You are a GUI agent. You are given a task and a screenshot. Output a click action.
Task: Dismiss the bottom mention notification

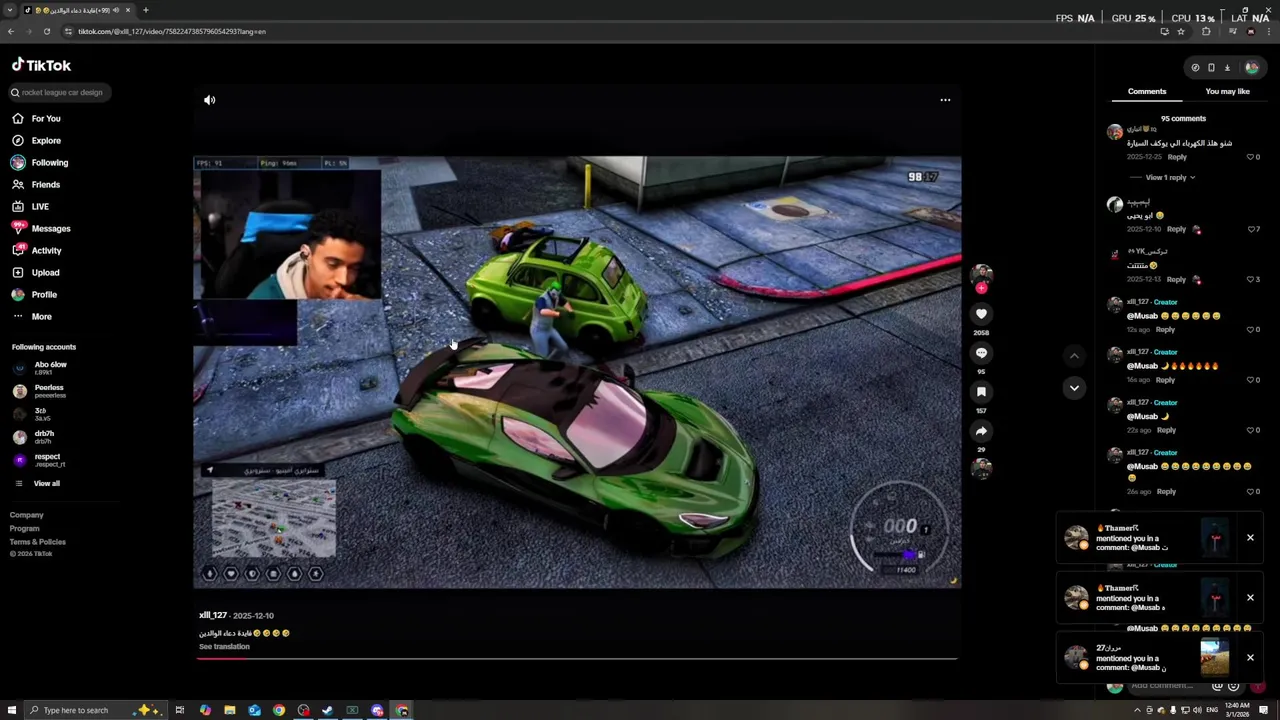pos(1250,658)
